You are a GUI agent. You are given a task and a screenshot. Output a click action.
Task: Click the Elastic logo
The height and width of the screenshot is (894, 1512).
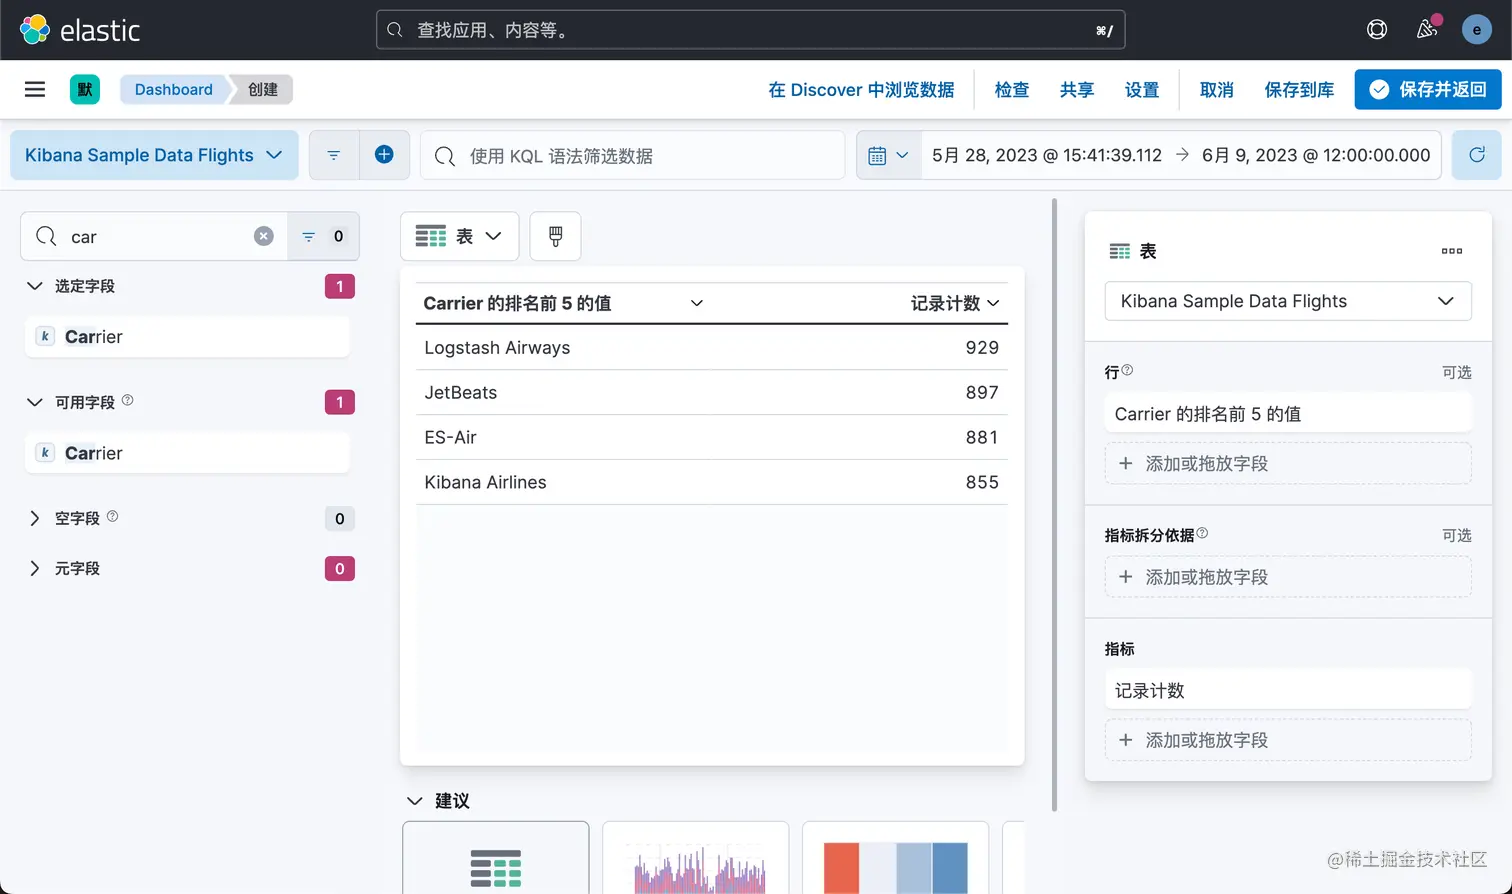pyautogui.click(x=80, y=30)
